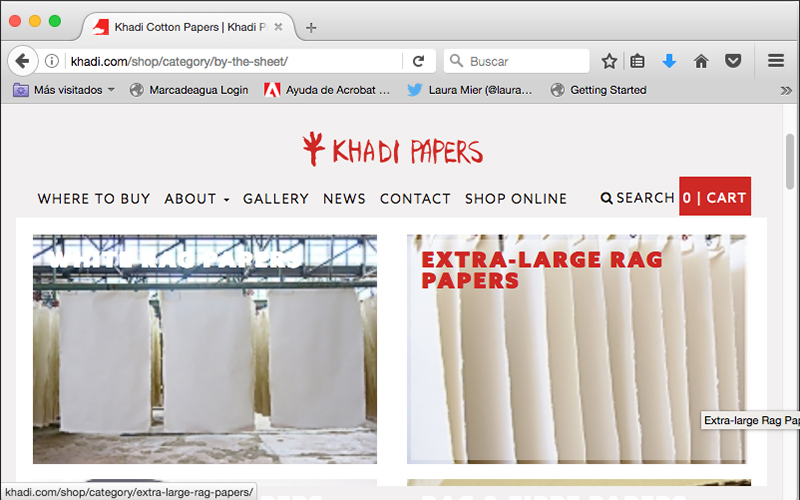Bookmark this page with the star icon
800x500 pixels.
coord(609,61)
